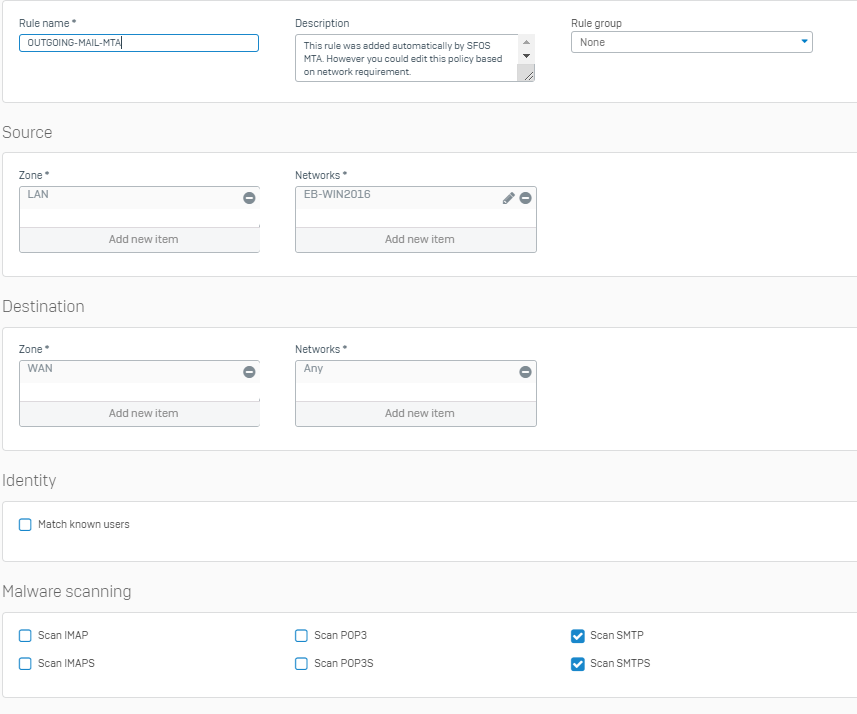The width and height of the screenshot is (857, 714).
Task: Open the Rule group dropdown
Action: [691, 42]
